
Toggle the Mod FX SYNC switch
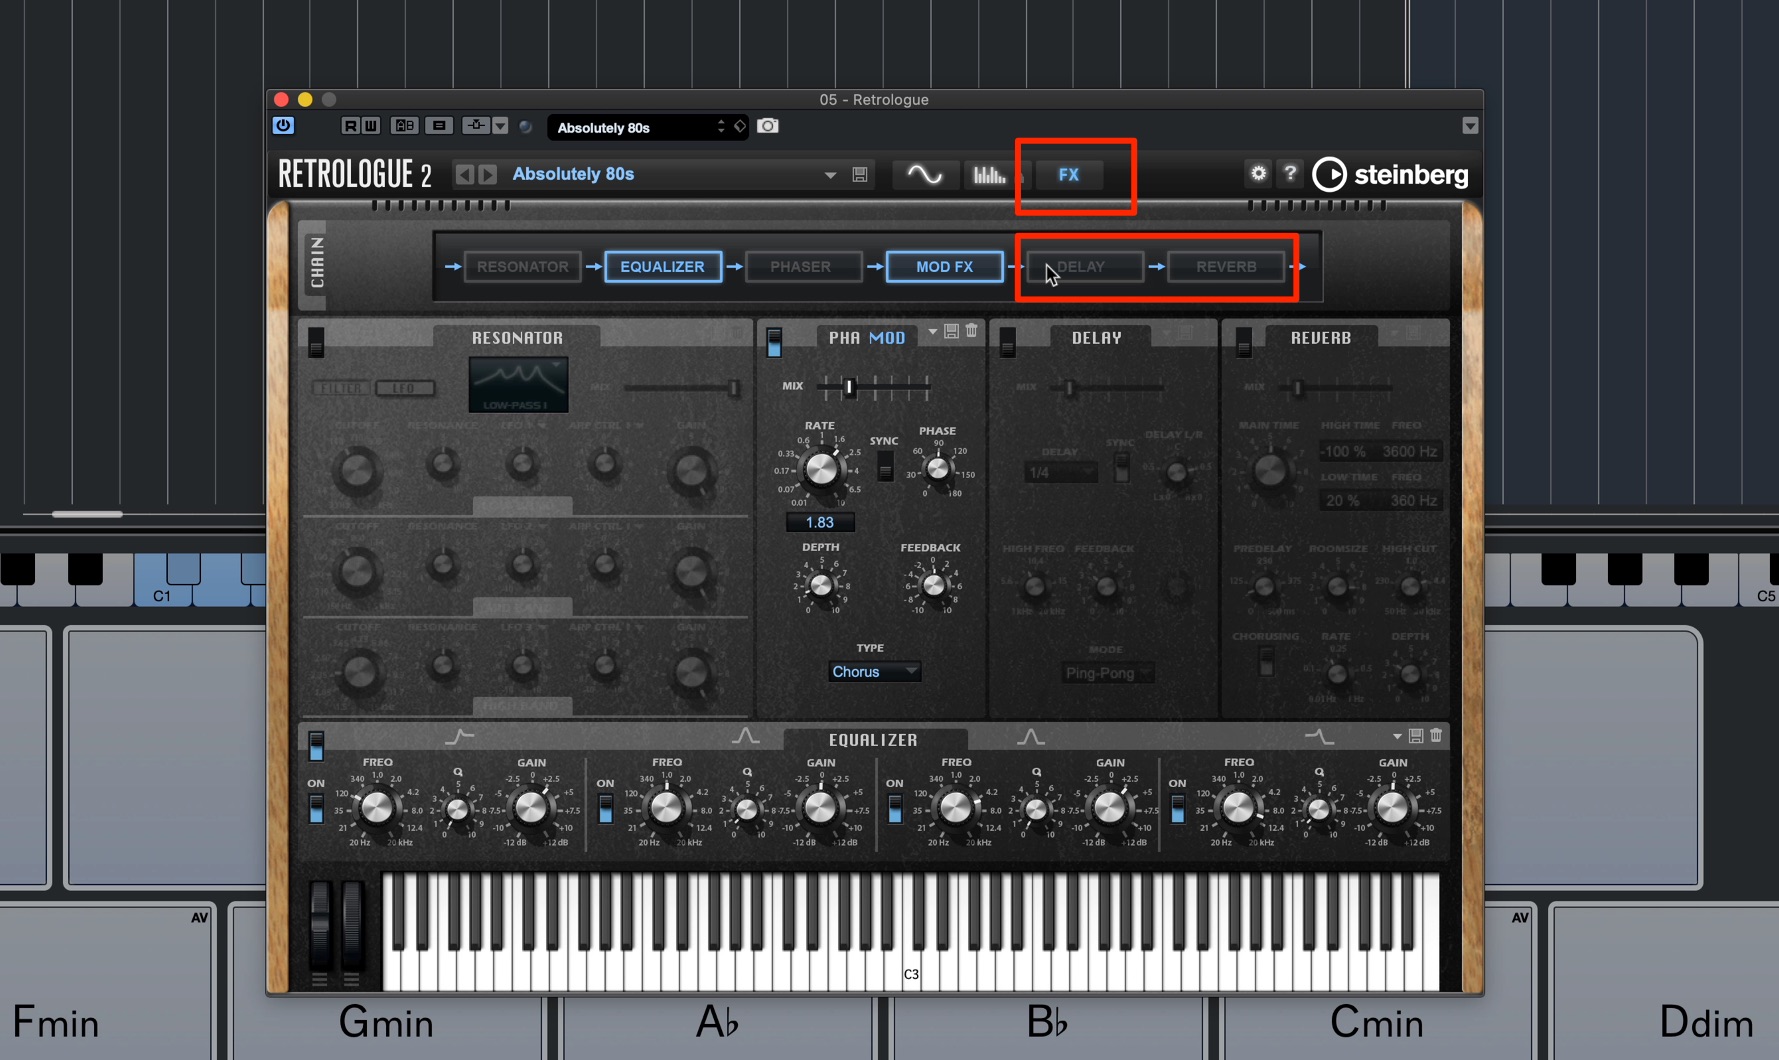[x=885, y=466]
